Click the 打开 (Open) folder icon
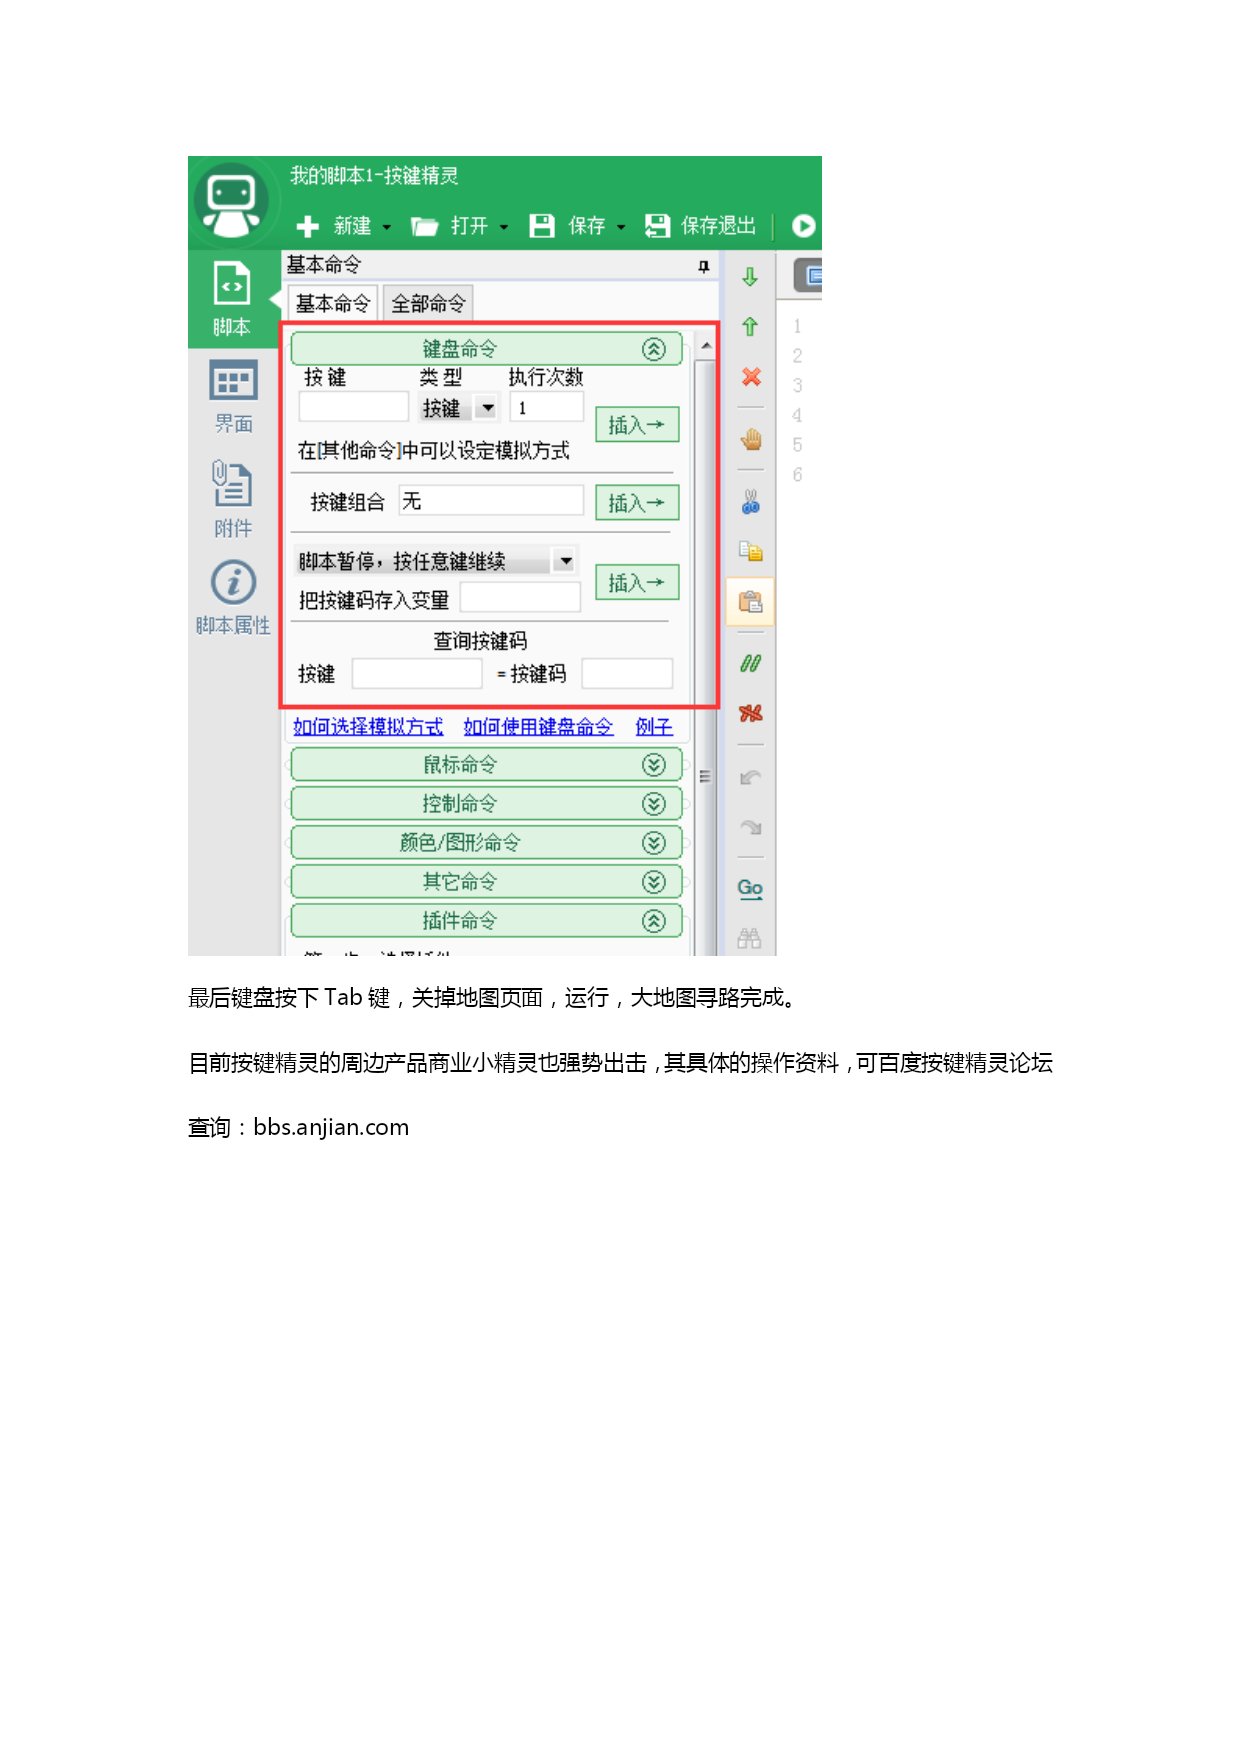Viewport: 1241px width, 1754px height. click(424, 226)
